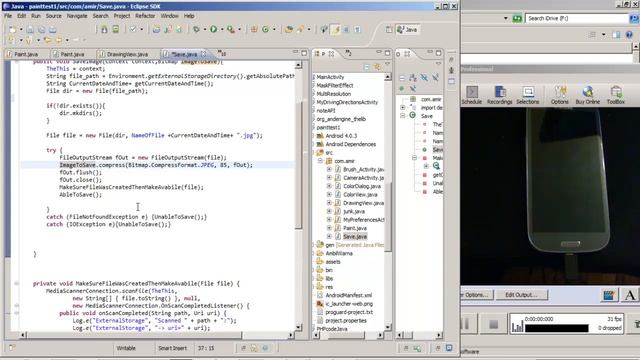Click the New Java Package icon
Image resolution: width=640 pixels, height=360 pixels.
click(254, 29)
